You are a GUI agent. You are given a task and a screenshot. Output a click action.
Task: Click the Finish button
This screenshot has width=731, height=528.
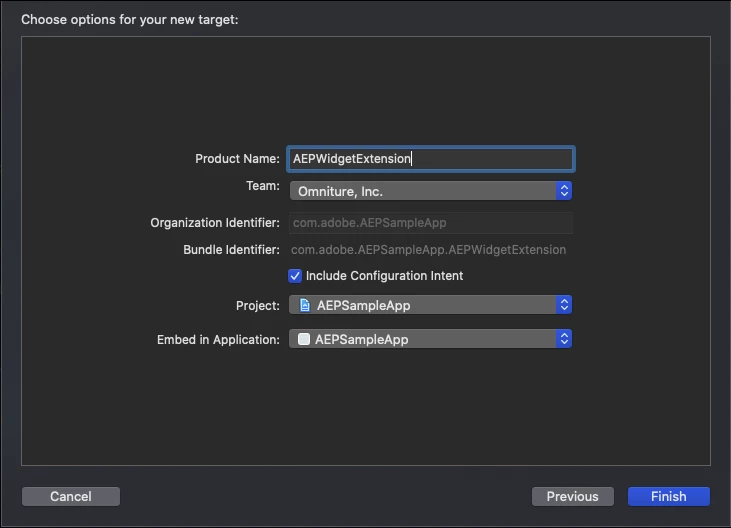coord(668,496)
